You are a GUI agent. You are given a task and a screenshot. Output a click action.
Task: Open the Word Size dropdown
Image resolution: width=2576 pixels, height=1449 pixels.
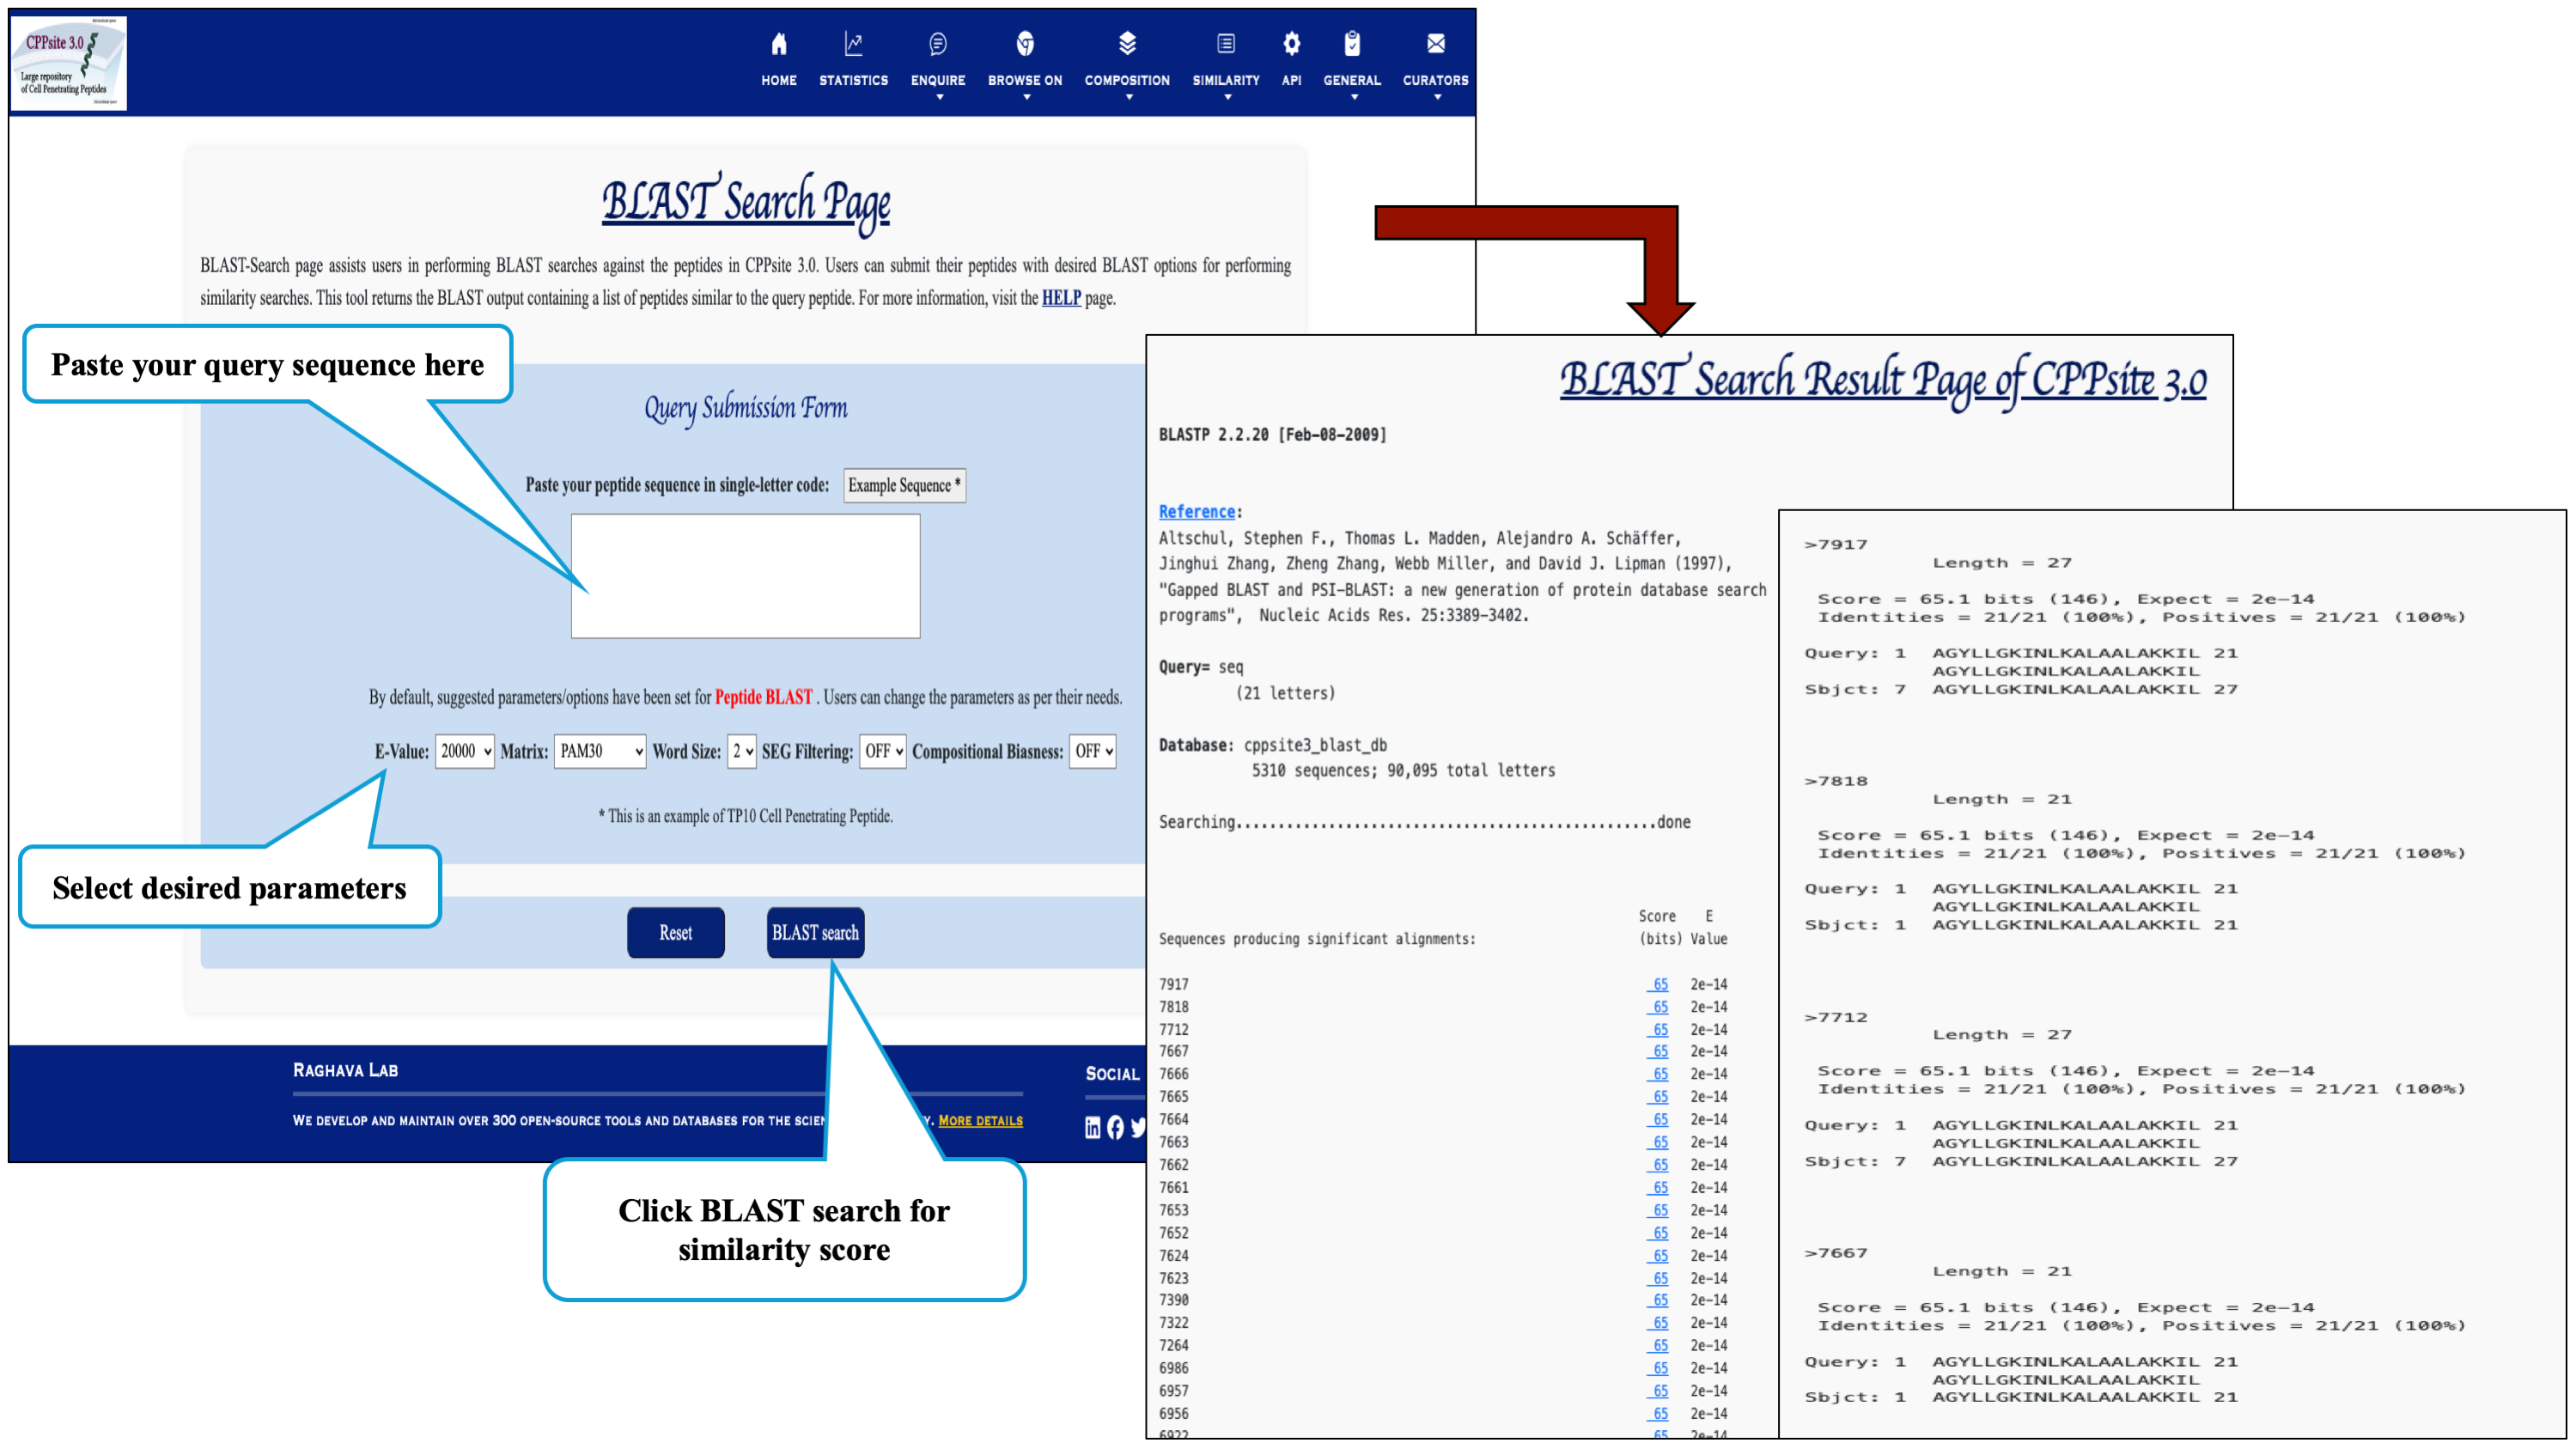742,751
